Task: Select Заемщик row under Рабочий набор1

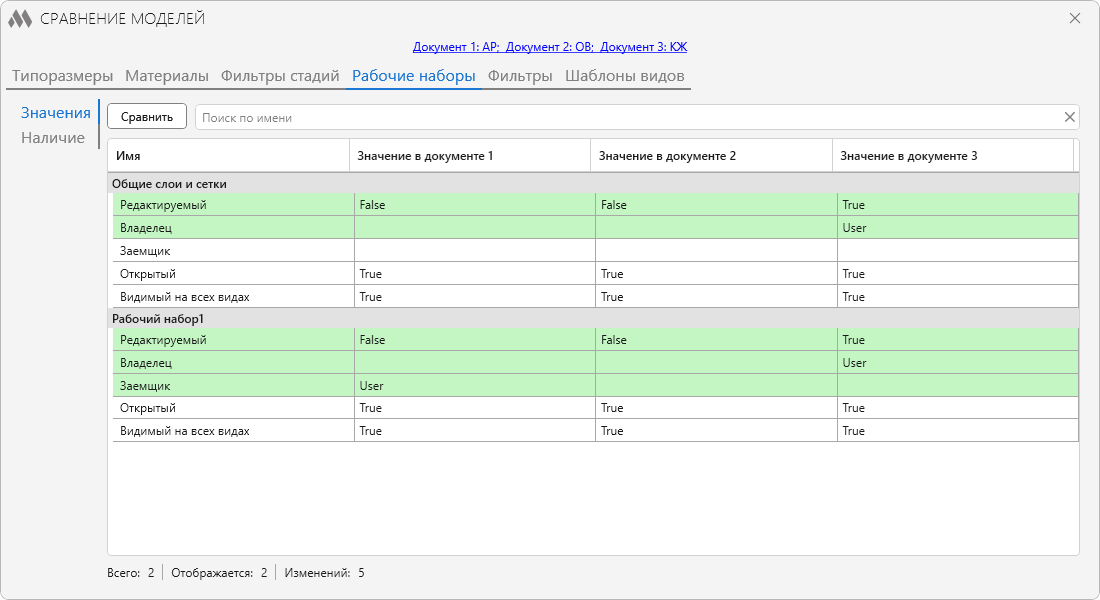Action: 596,386
